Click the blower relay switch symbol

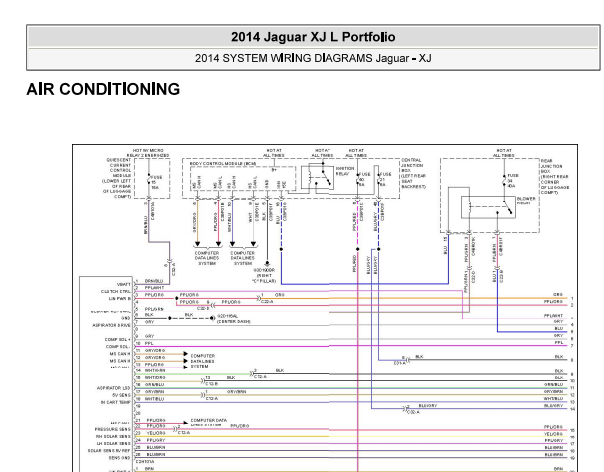(488, 207)
